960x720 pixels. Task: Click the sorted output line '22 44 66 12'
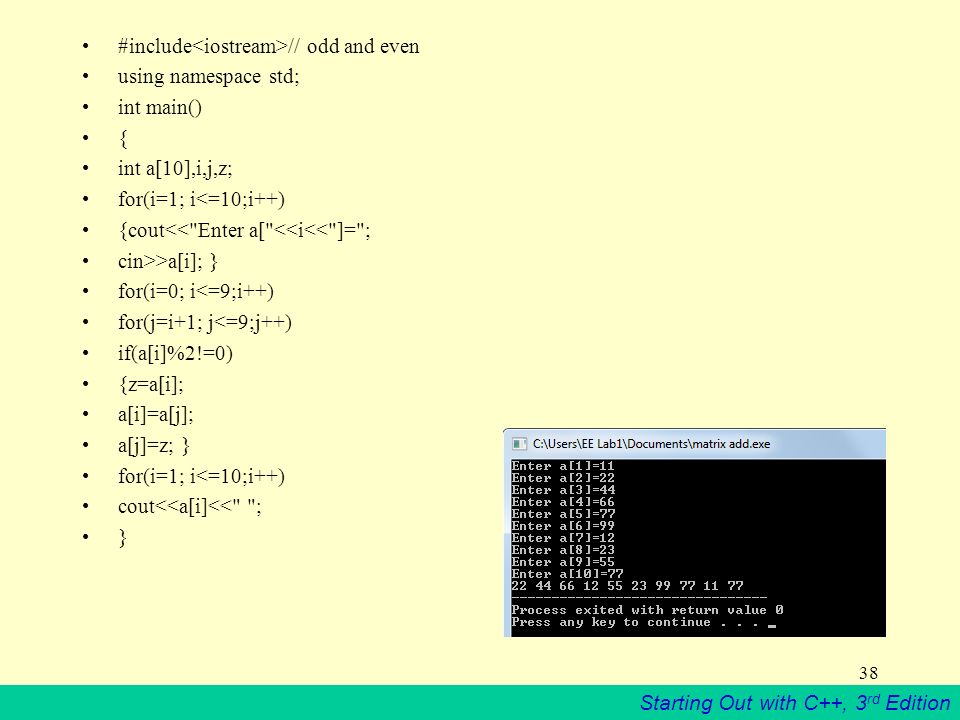[628, 586]
